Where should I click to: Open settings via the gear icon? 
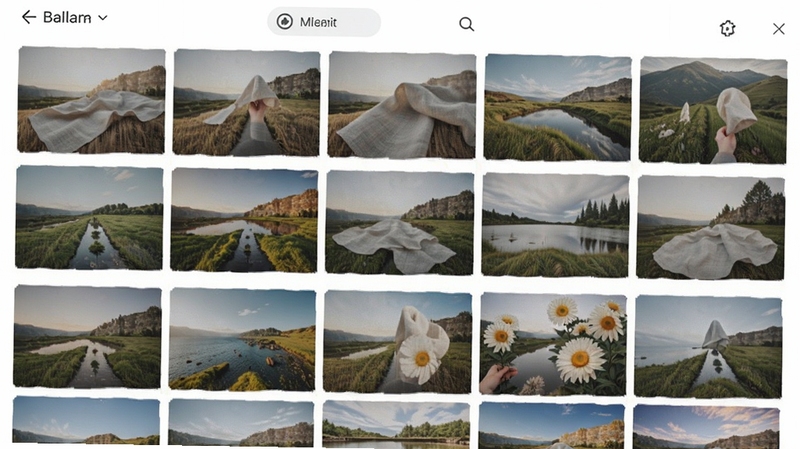coord(728,28)
